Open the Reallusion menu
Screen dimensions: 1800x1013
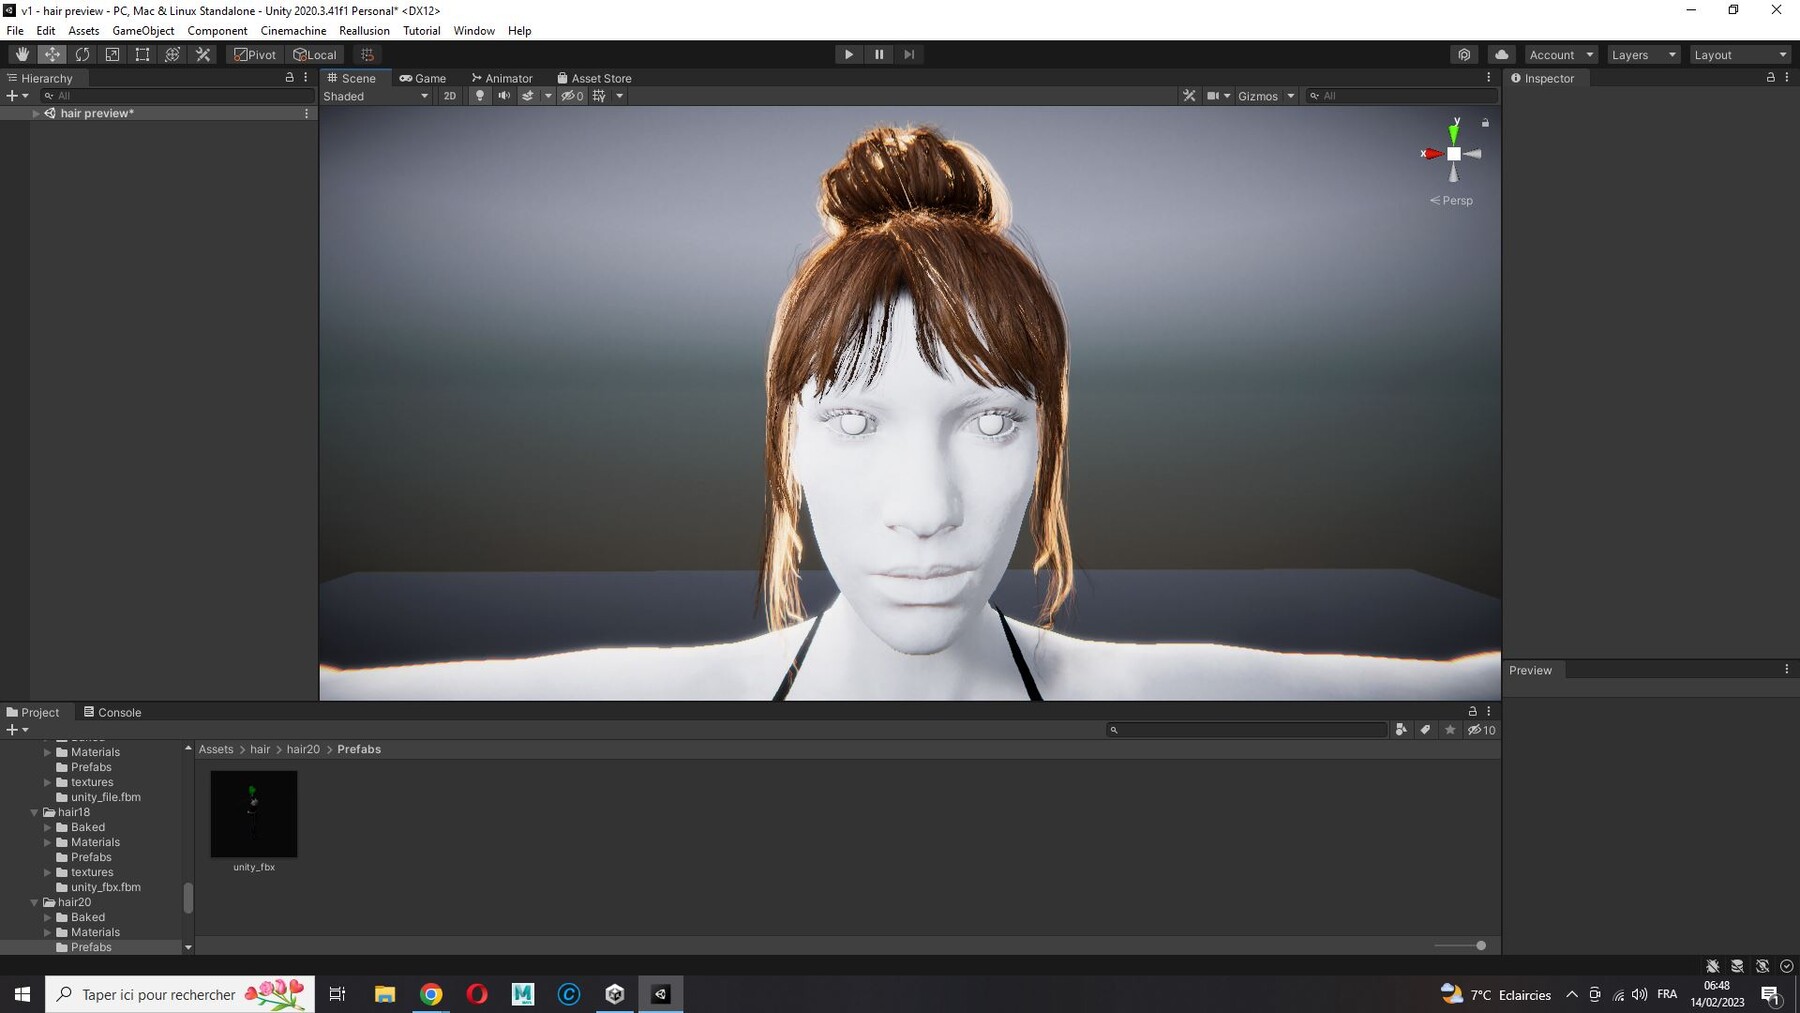pos(364,31)
